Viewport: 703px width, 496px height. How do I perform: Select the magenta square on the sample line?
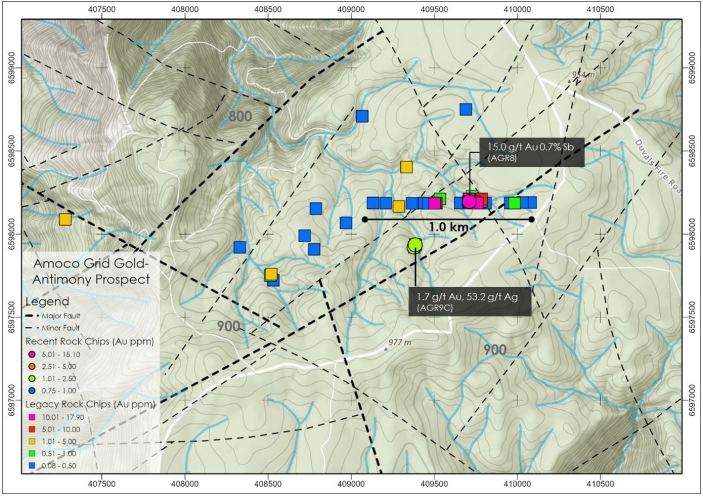(434, 203)
